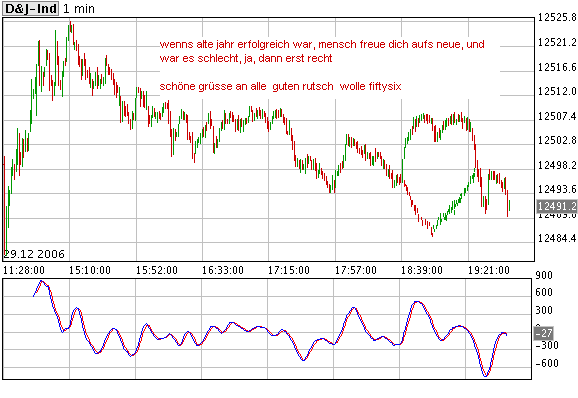Click the 12484.4 price axis label
Screen dimensions: 578x398
point(557,238)
